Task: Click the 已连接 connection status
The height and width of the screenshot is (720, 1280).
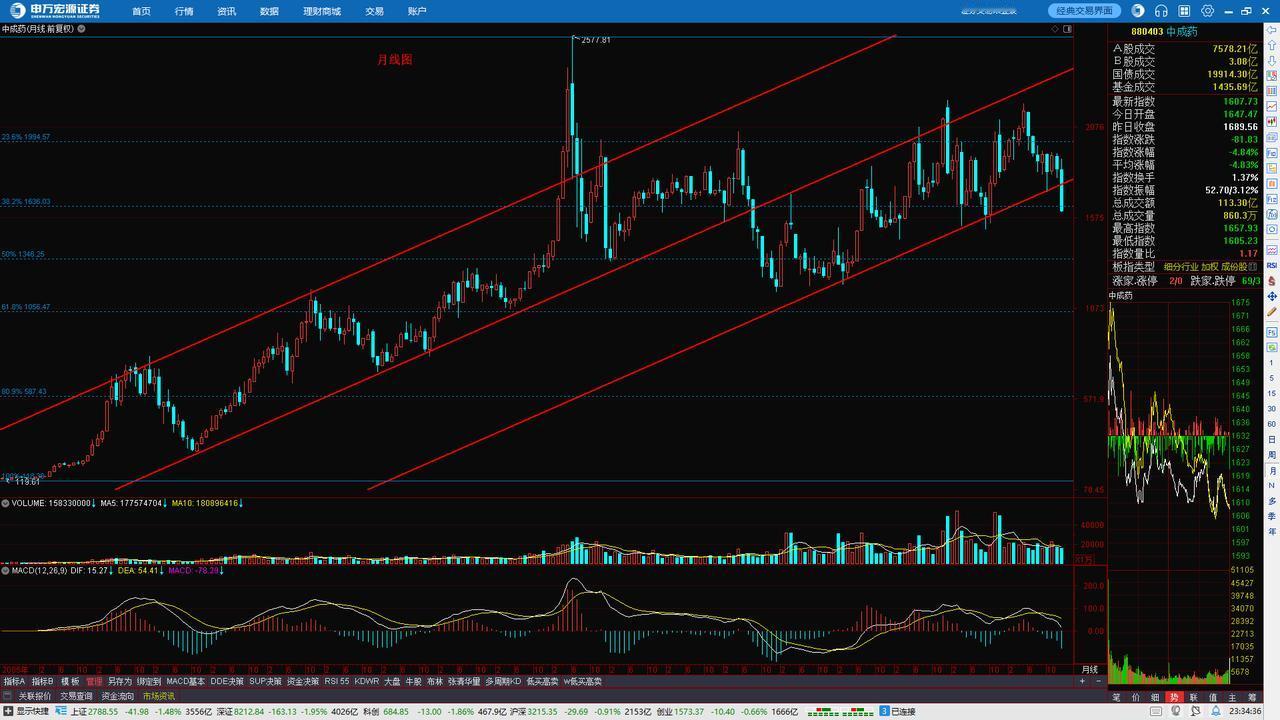Action: [x=903, y=711]
